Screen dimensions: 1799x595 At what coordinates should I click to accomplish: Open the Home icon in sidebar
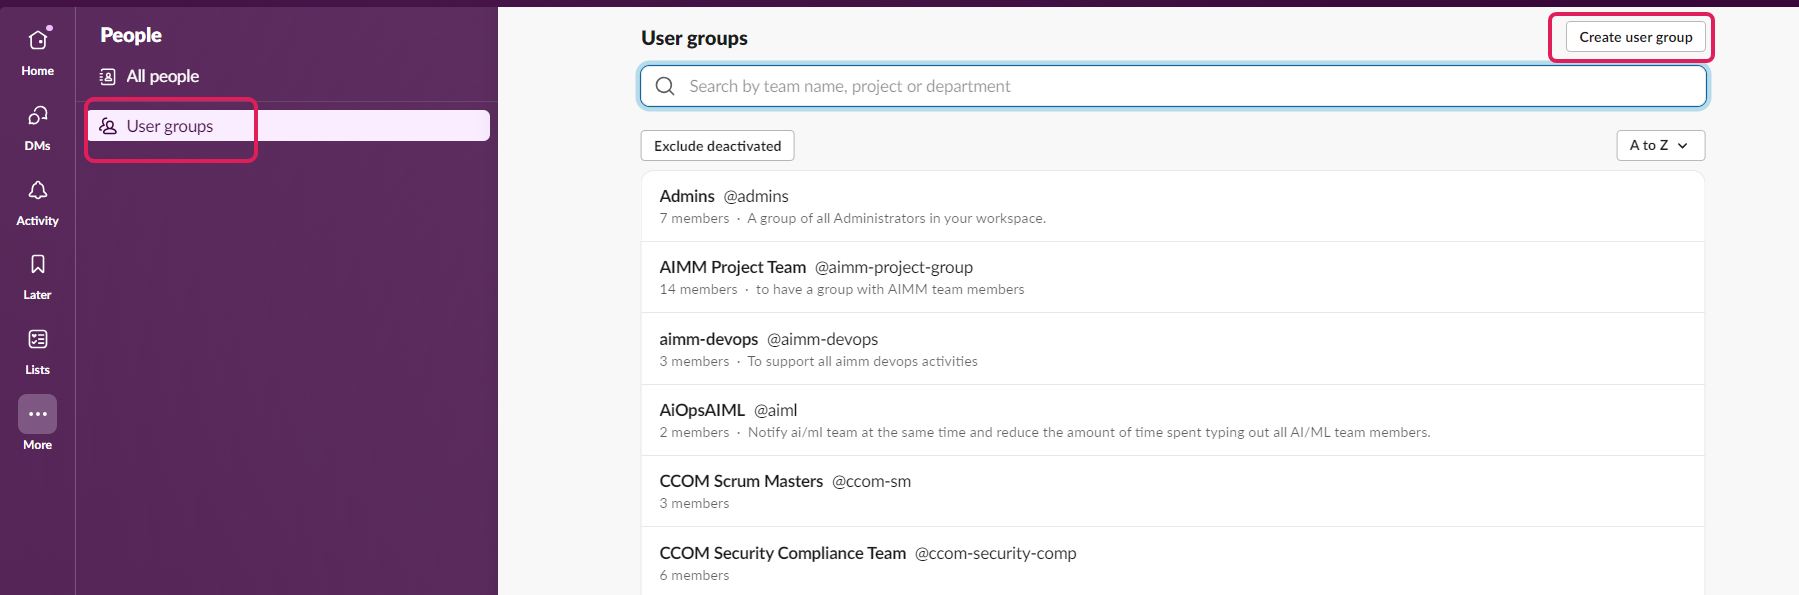(x=38, y=40)
